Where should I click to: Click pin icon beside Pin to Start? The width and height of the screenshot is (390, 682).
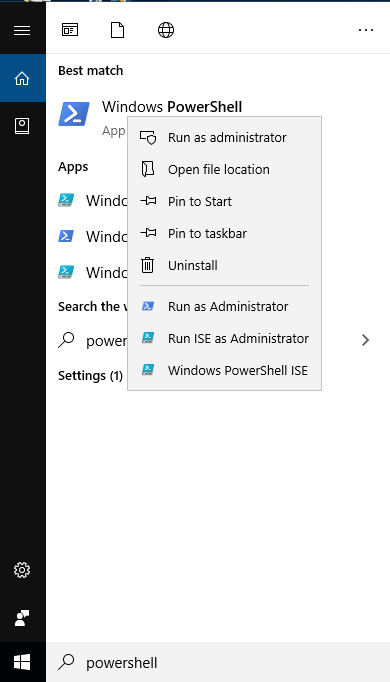tap(148, 201)
